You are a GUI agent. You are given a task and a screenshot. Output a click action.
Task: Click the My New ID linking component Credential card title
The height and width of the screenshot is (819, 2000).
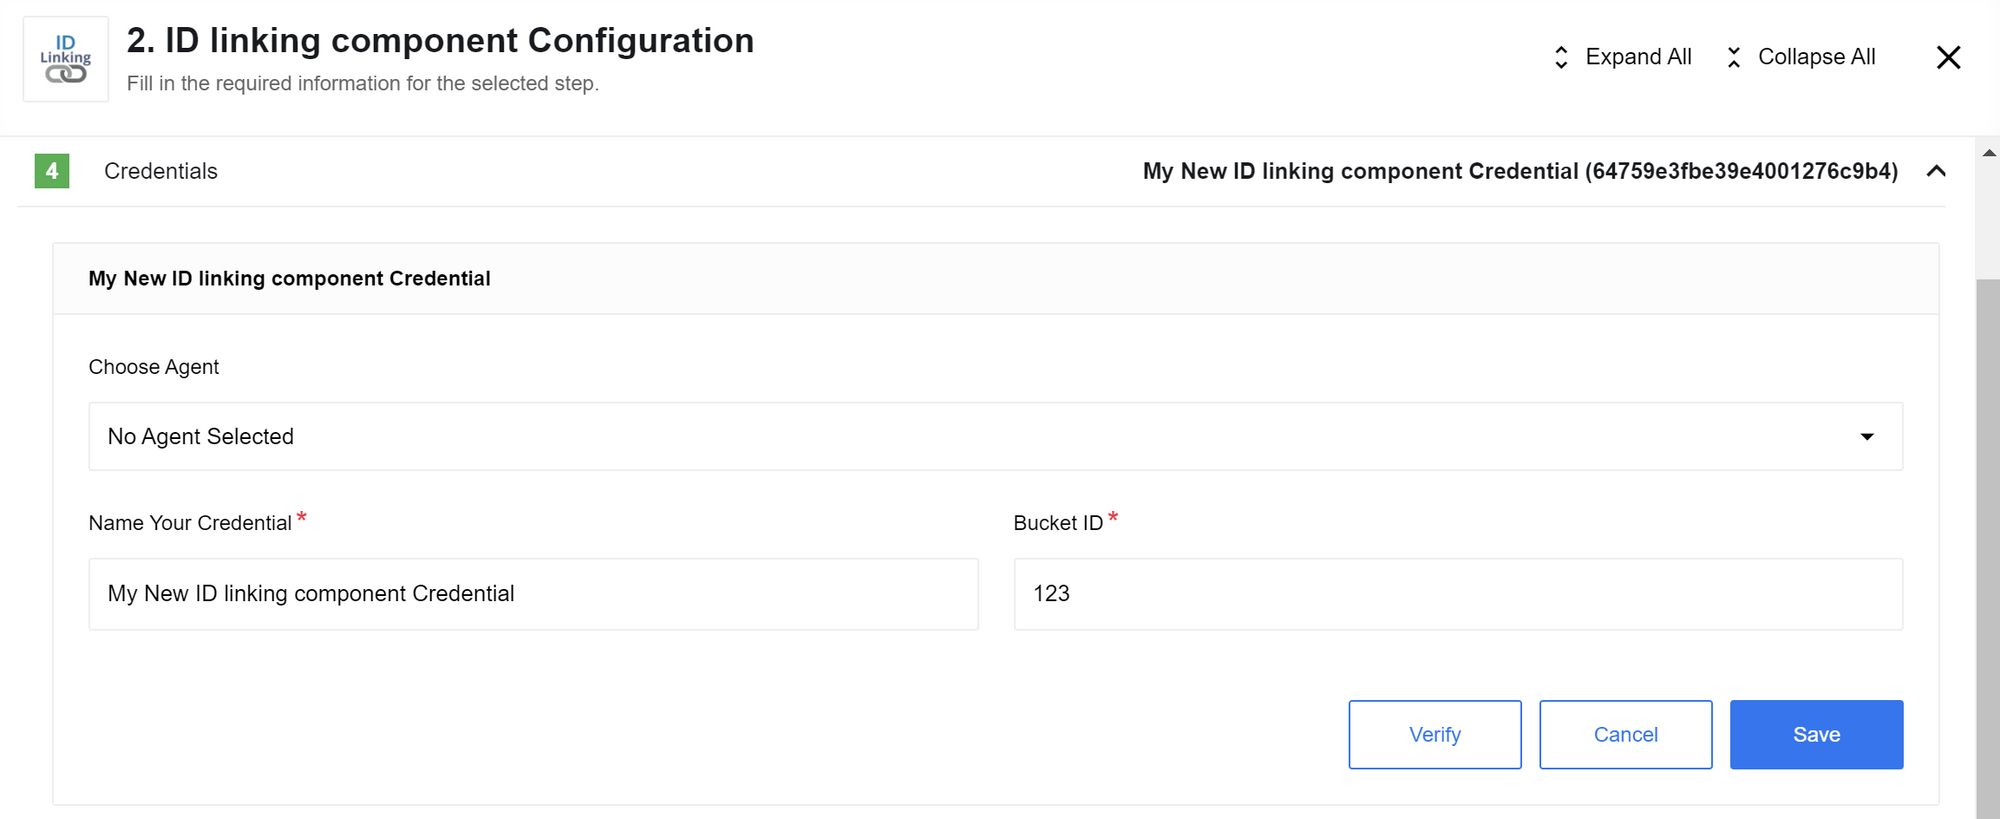click(x=289, y=279)
